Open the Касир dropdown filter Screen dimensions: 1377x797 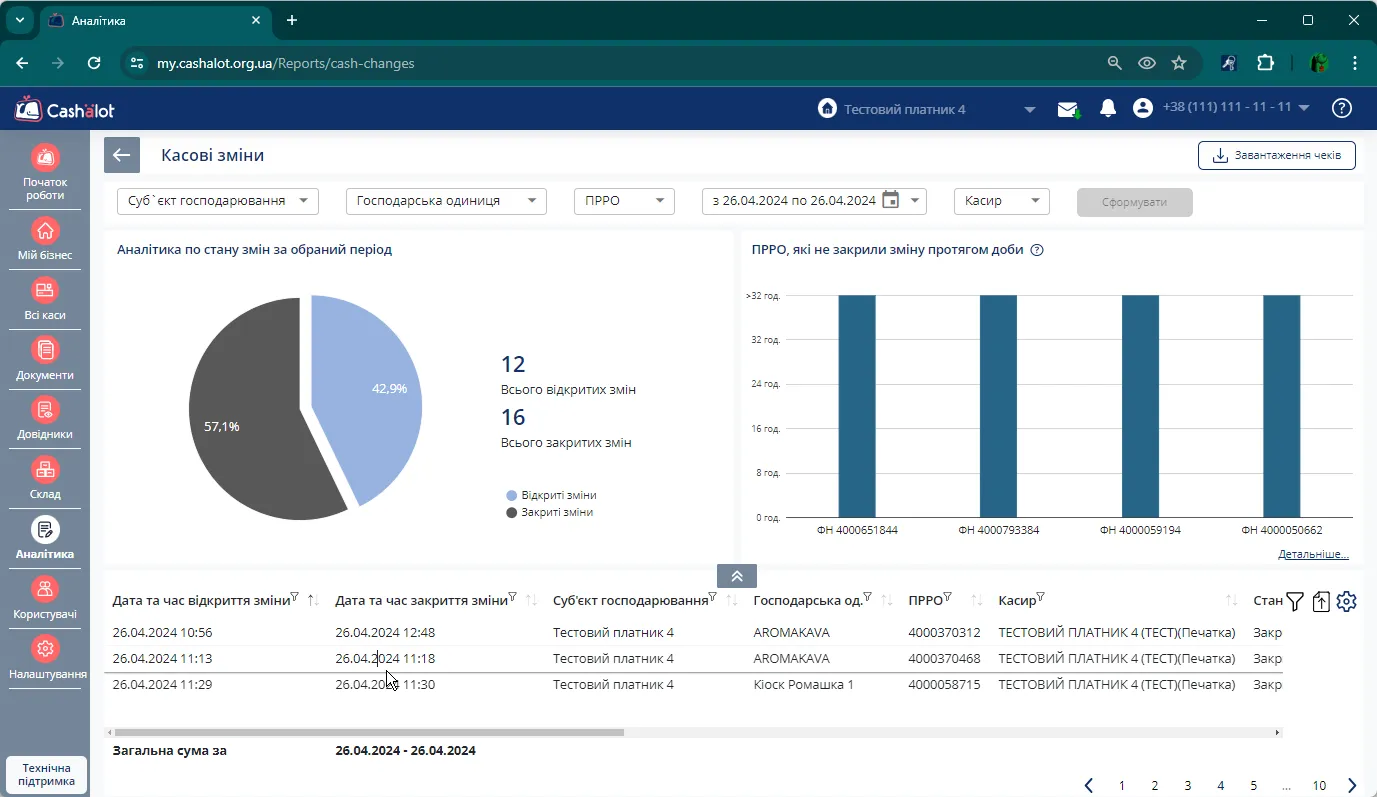coord(1002,201)
